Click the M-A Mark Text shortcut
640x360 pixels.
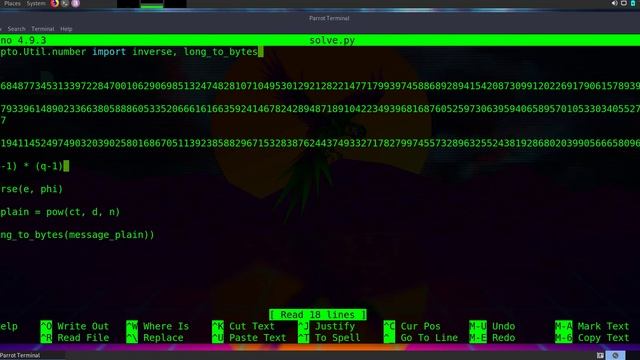[592, 326]
